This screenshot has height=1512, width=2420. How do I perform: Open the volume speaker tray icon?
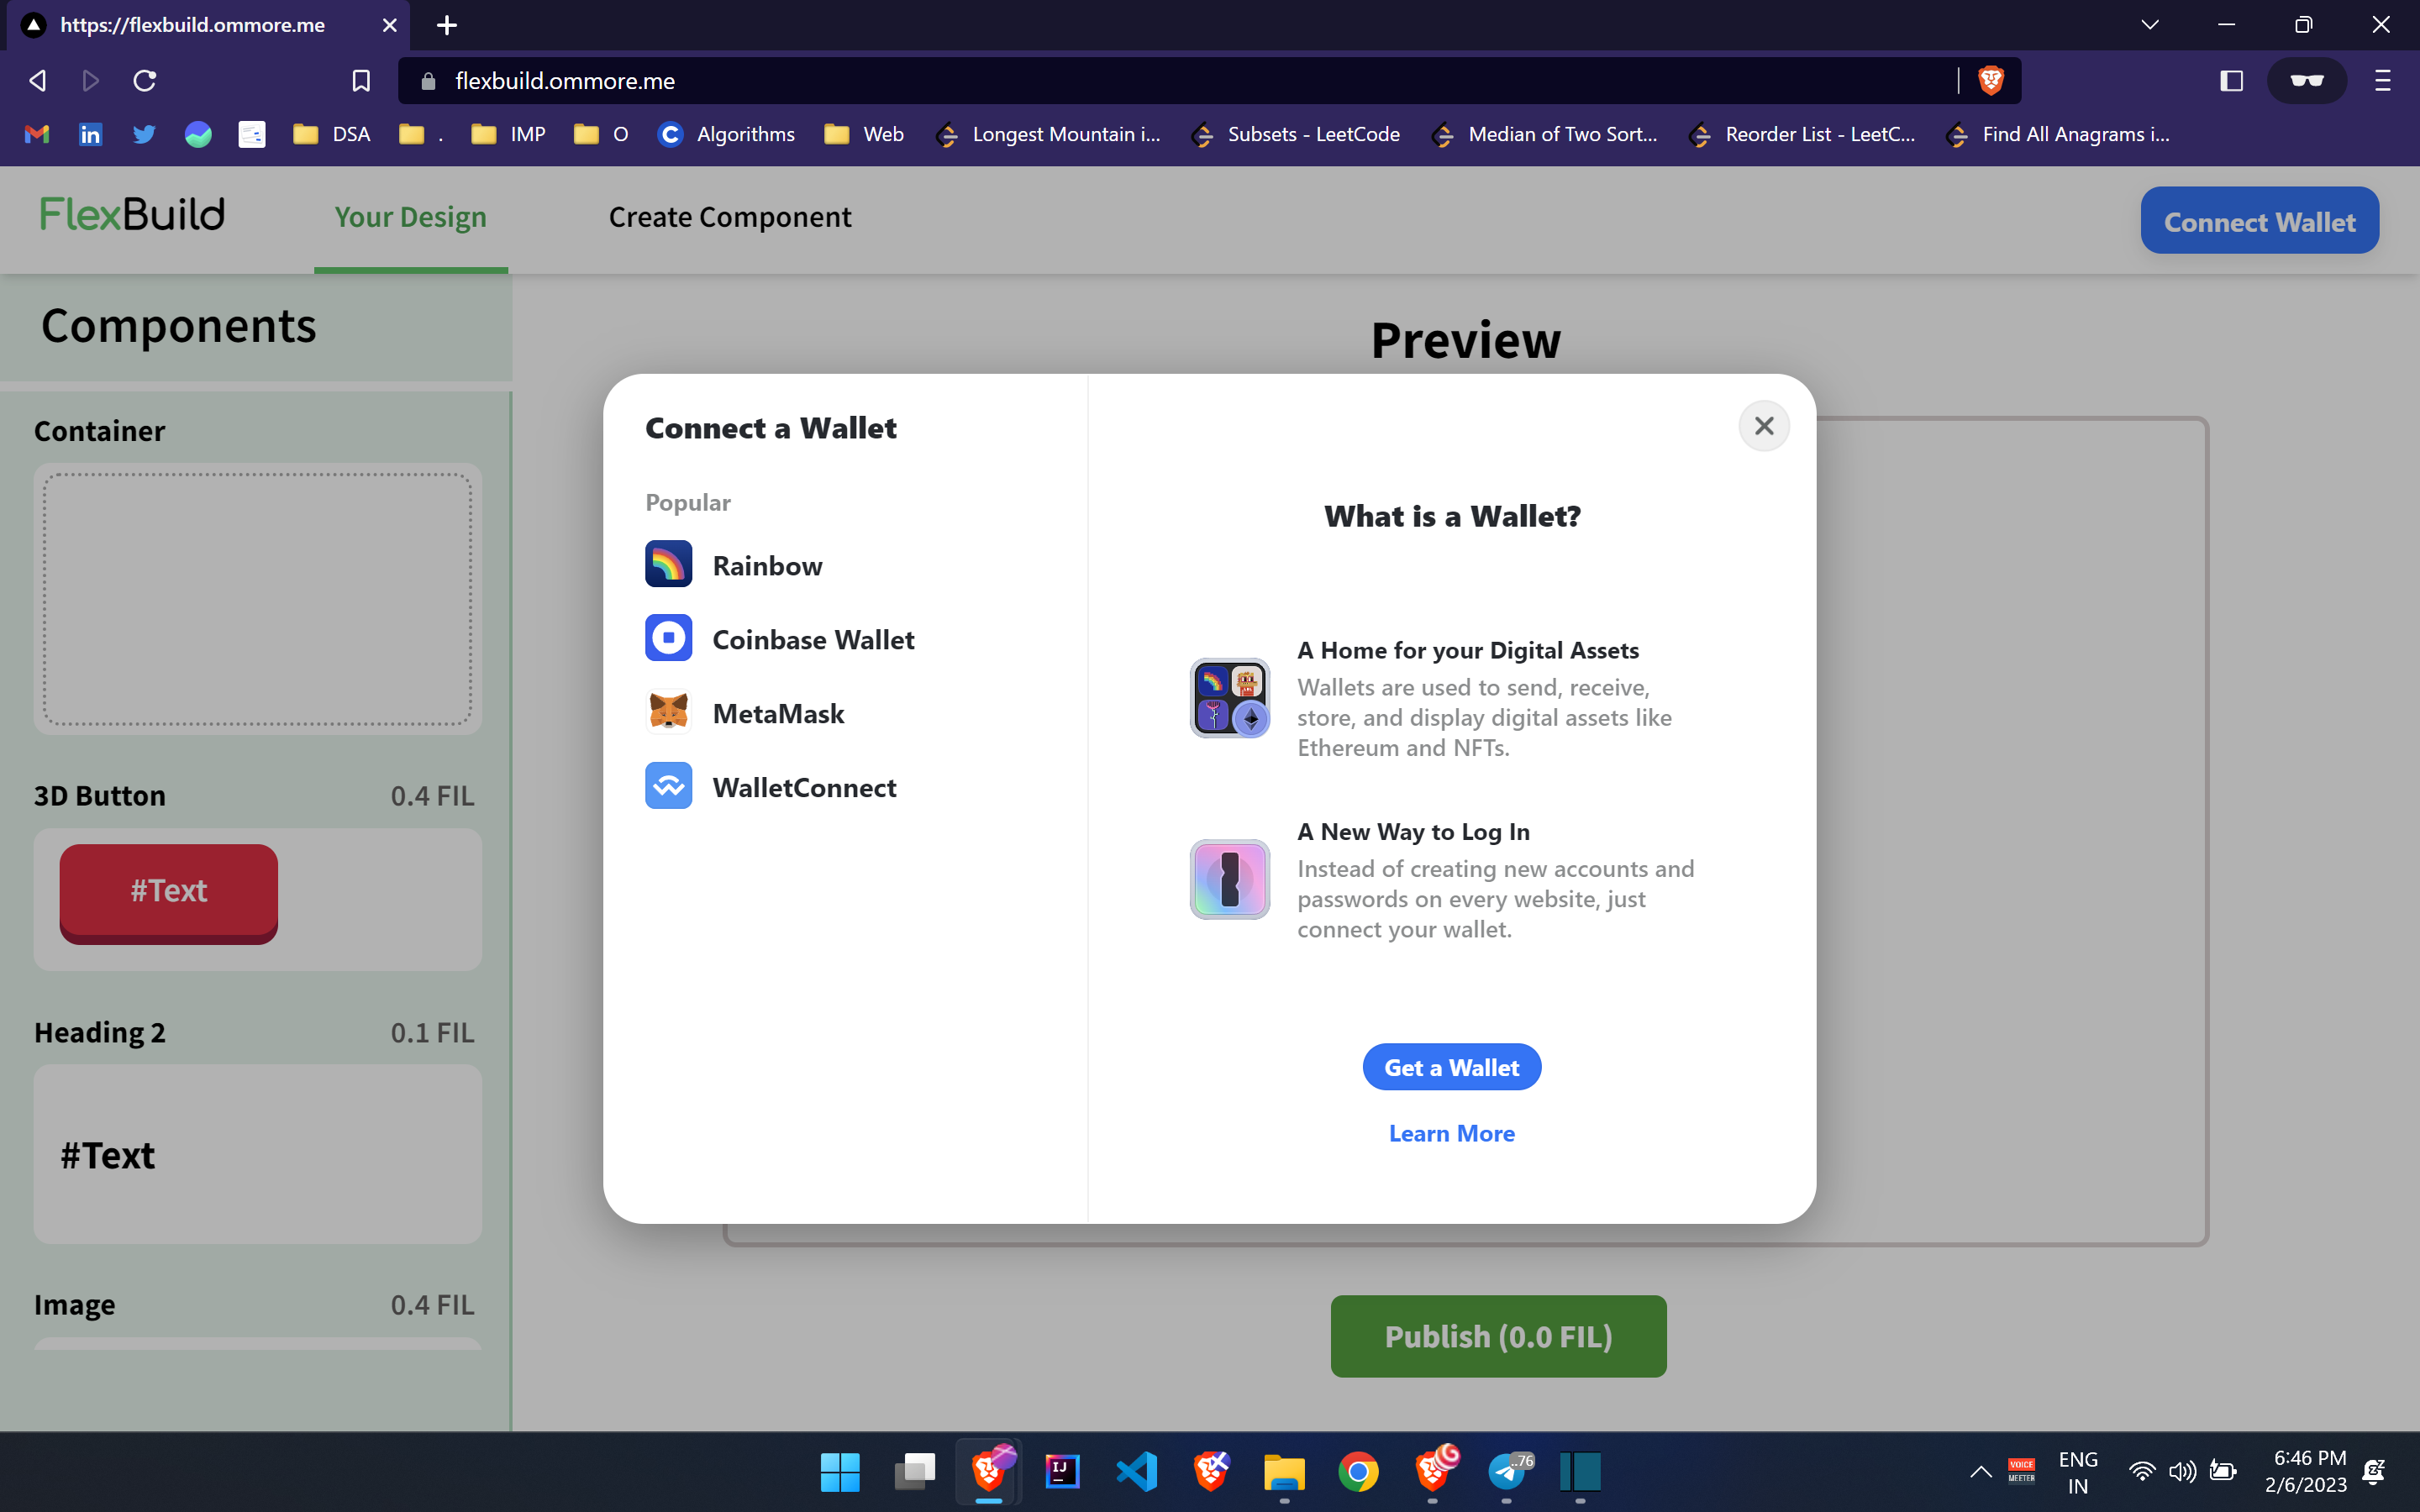click(2182, 1472)
